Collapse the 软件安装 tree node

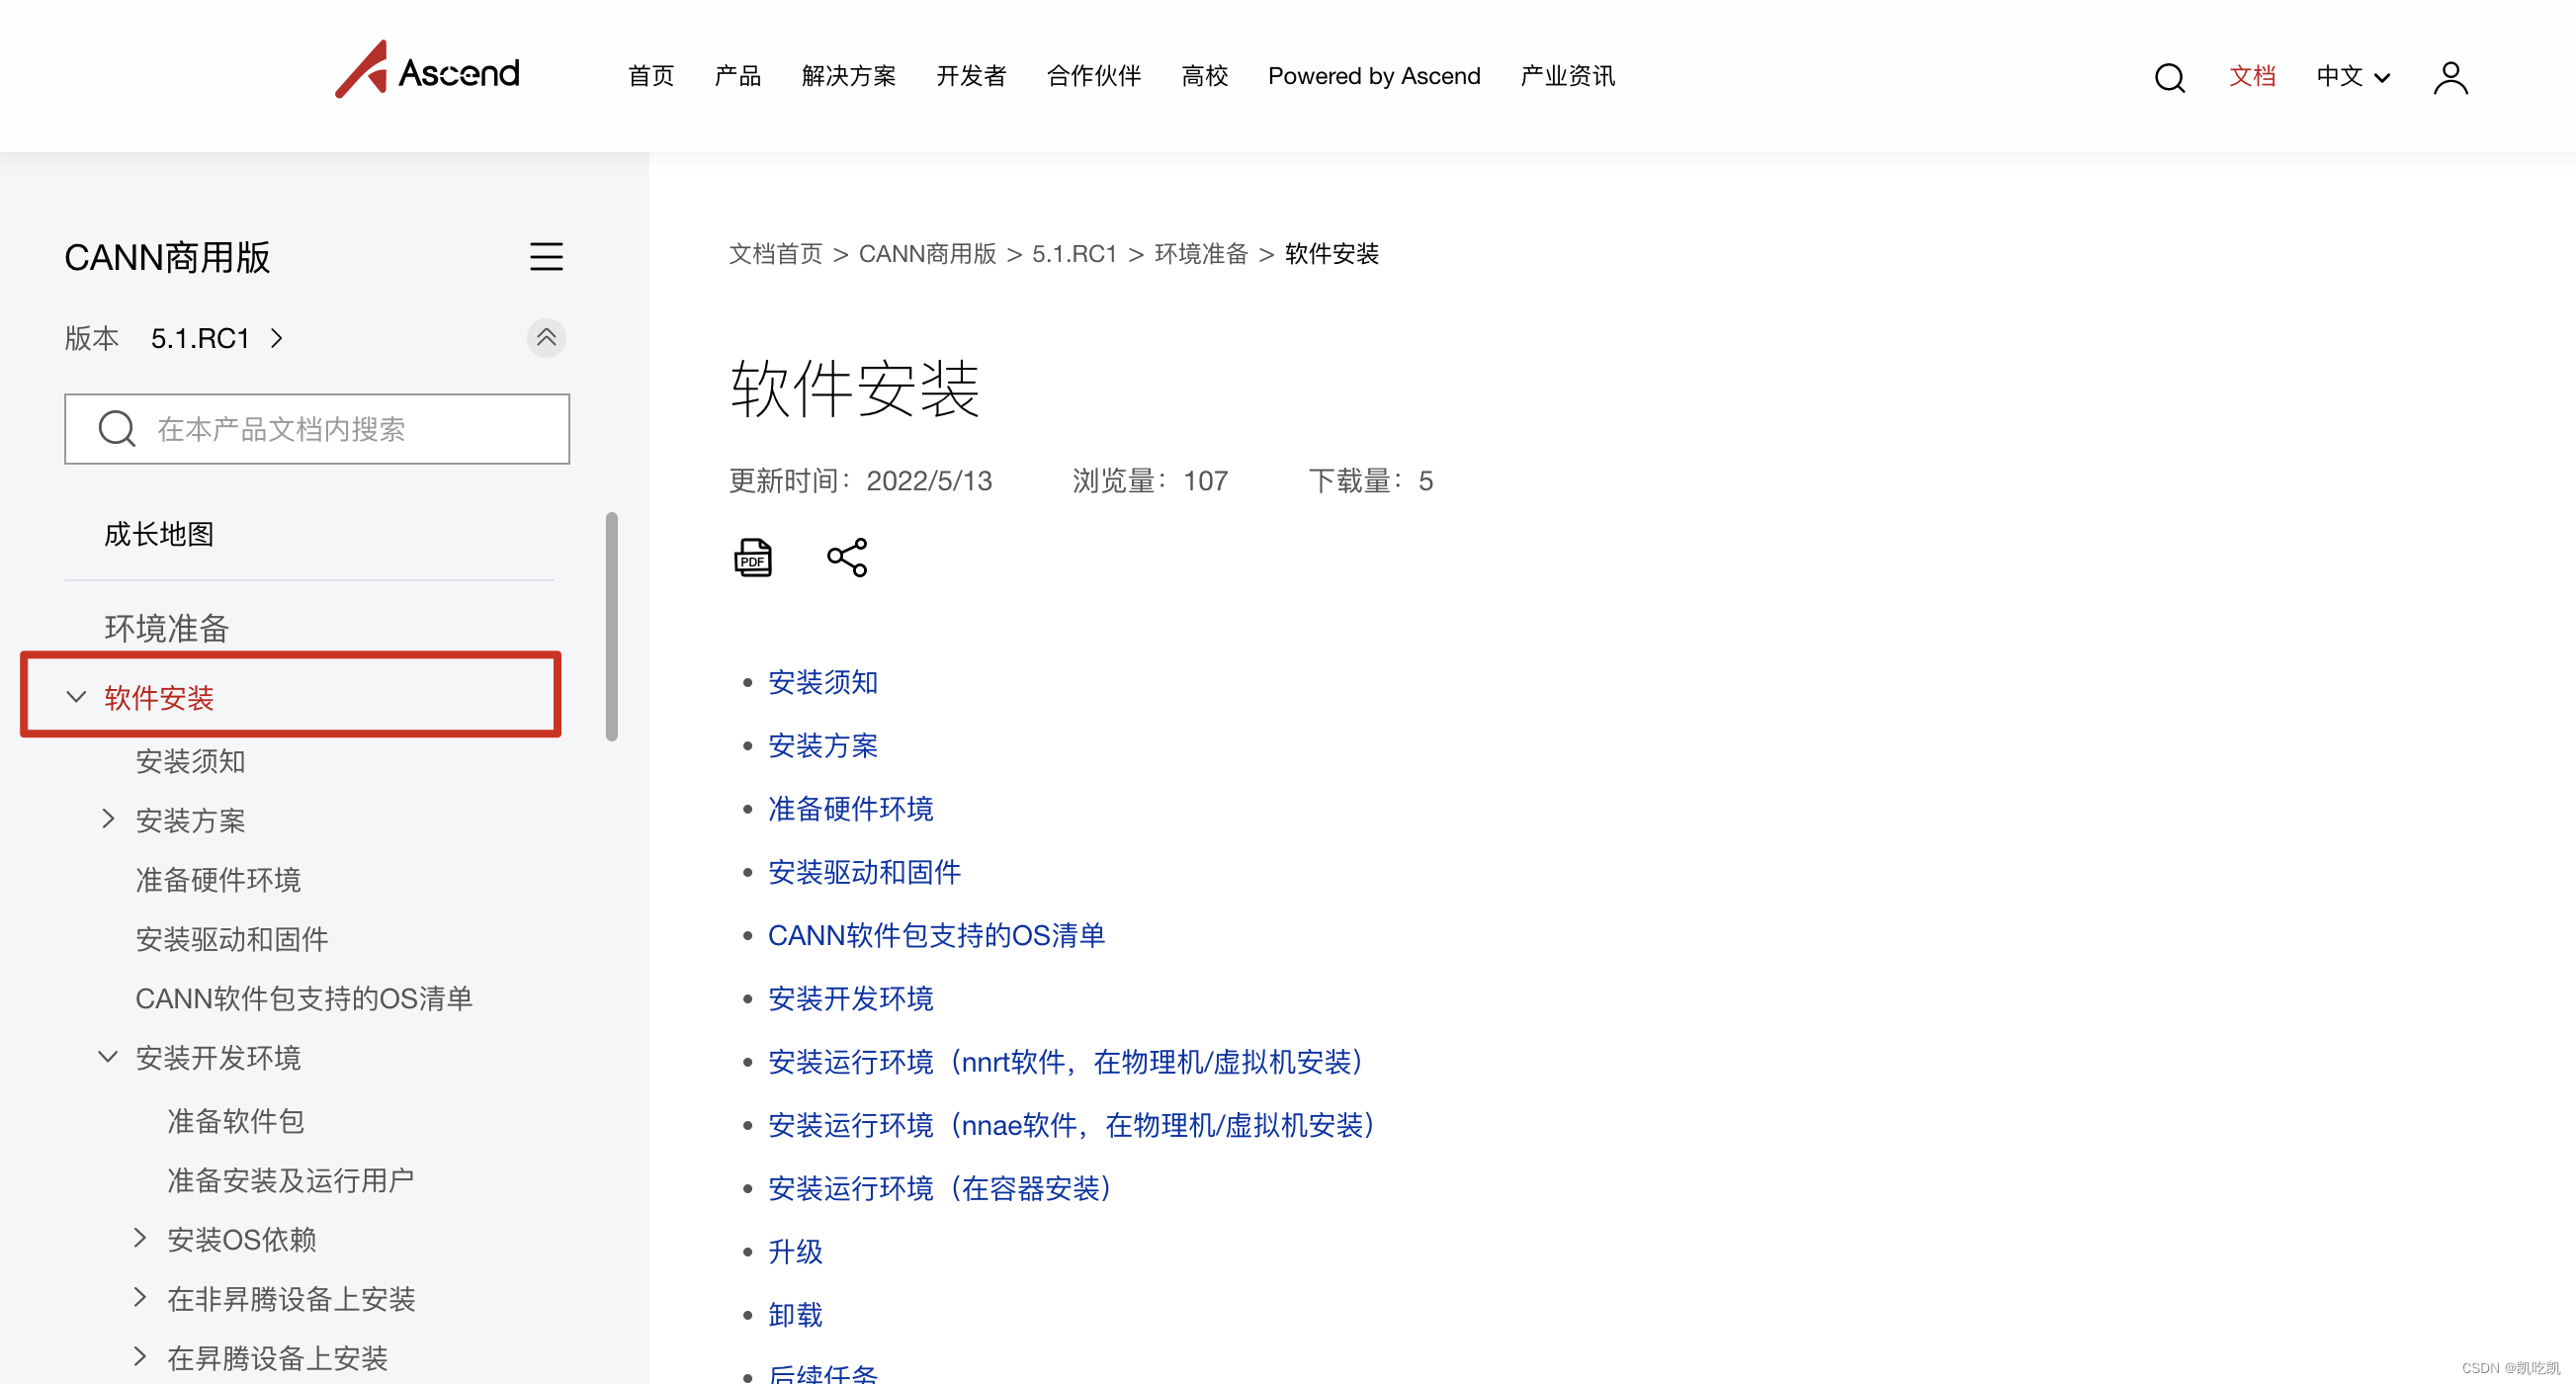pyautogui.click(x=76, y=697)
